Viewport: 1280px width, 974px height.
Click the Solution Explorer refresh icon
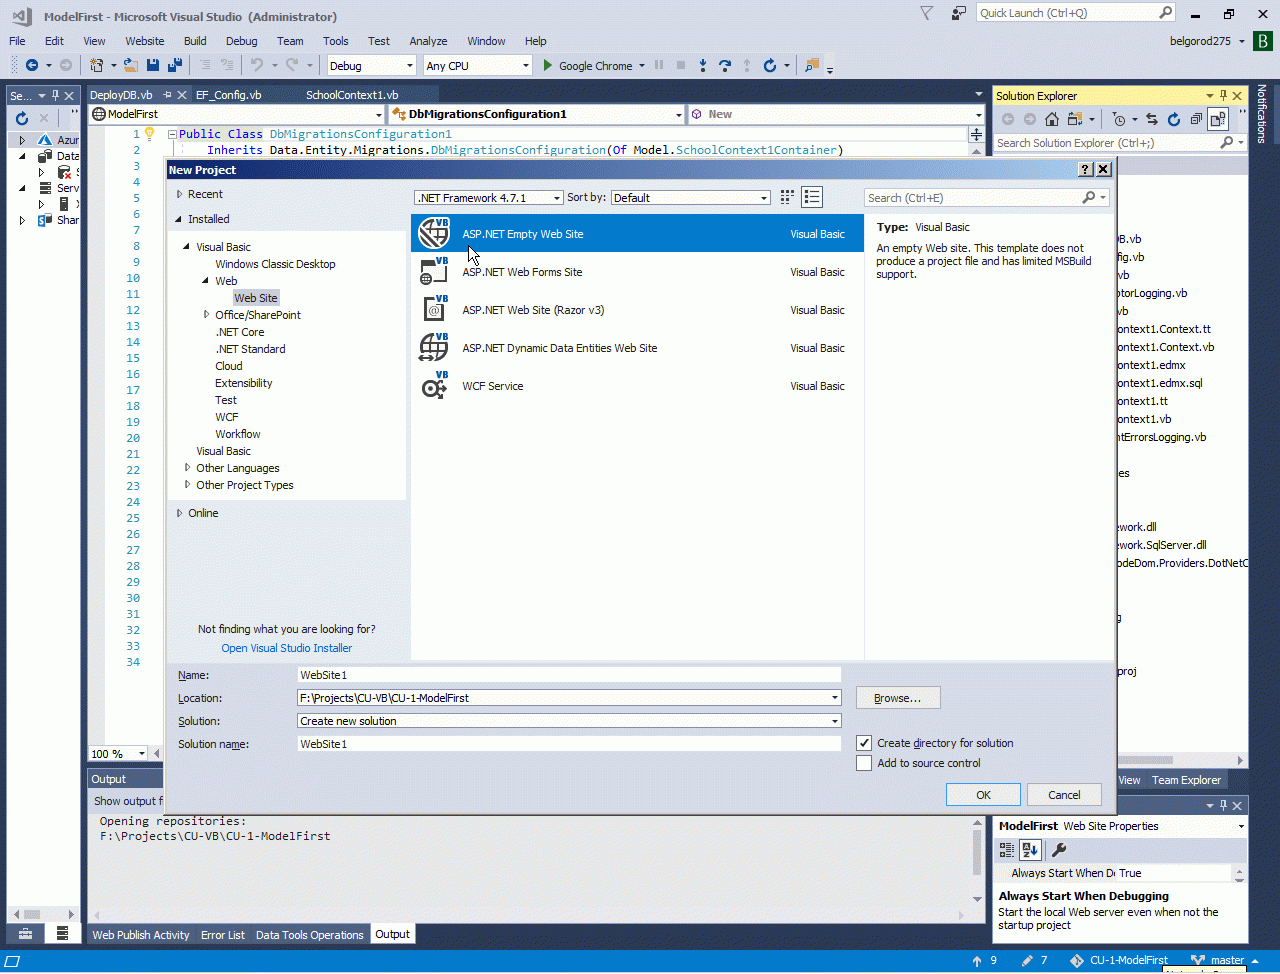(x=1173, y=119)
